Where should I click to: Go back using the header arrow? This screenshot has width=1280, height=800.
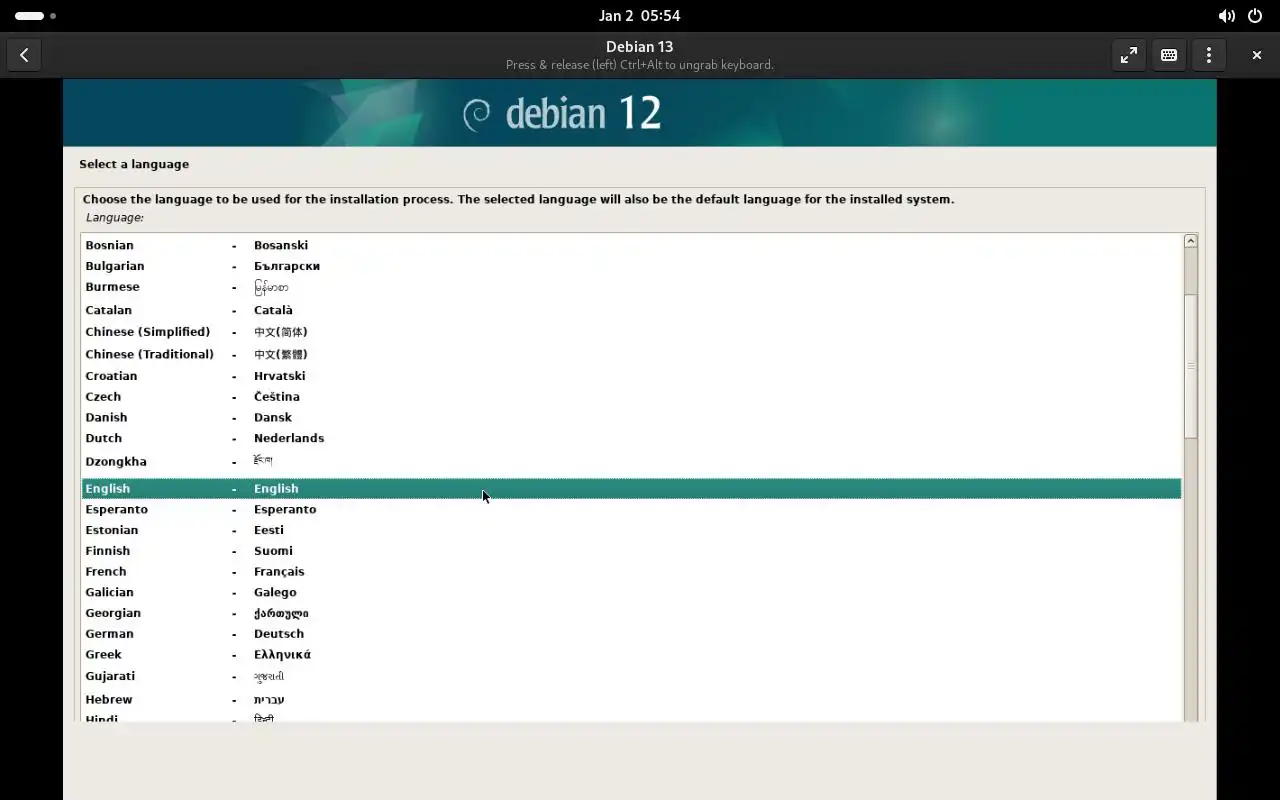click(24, 55)
